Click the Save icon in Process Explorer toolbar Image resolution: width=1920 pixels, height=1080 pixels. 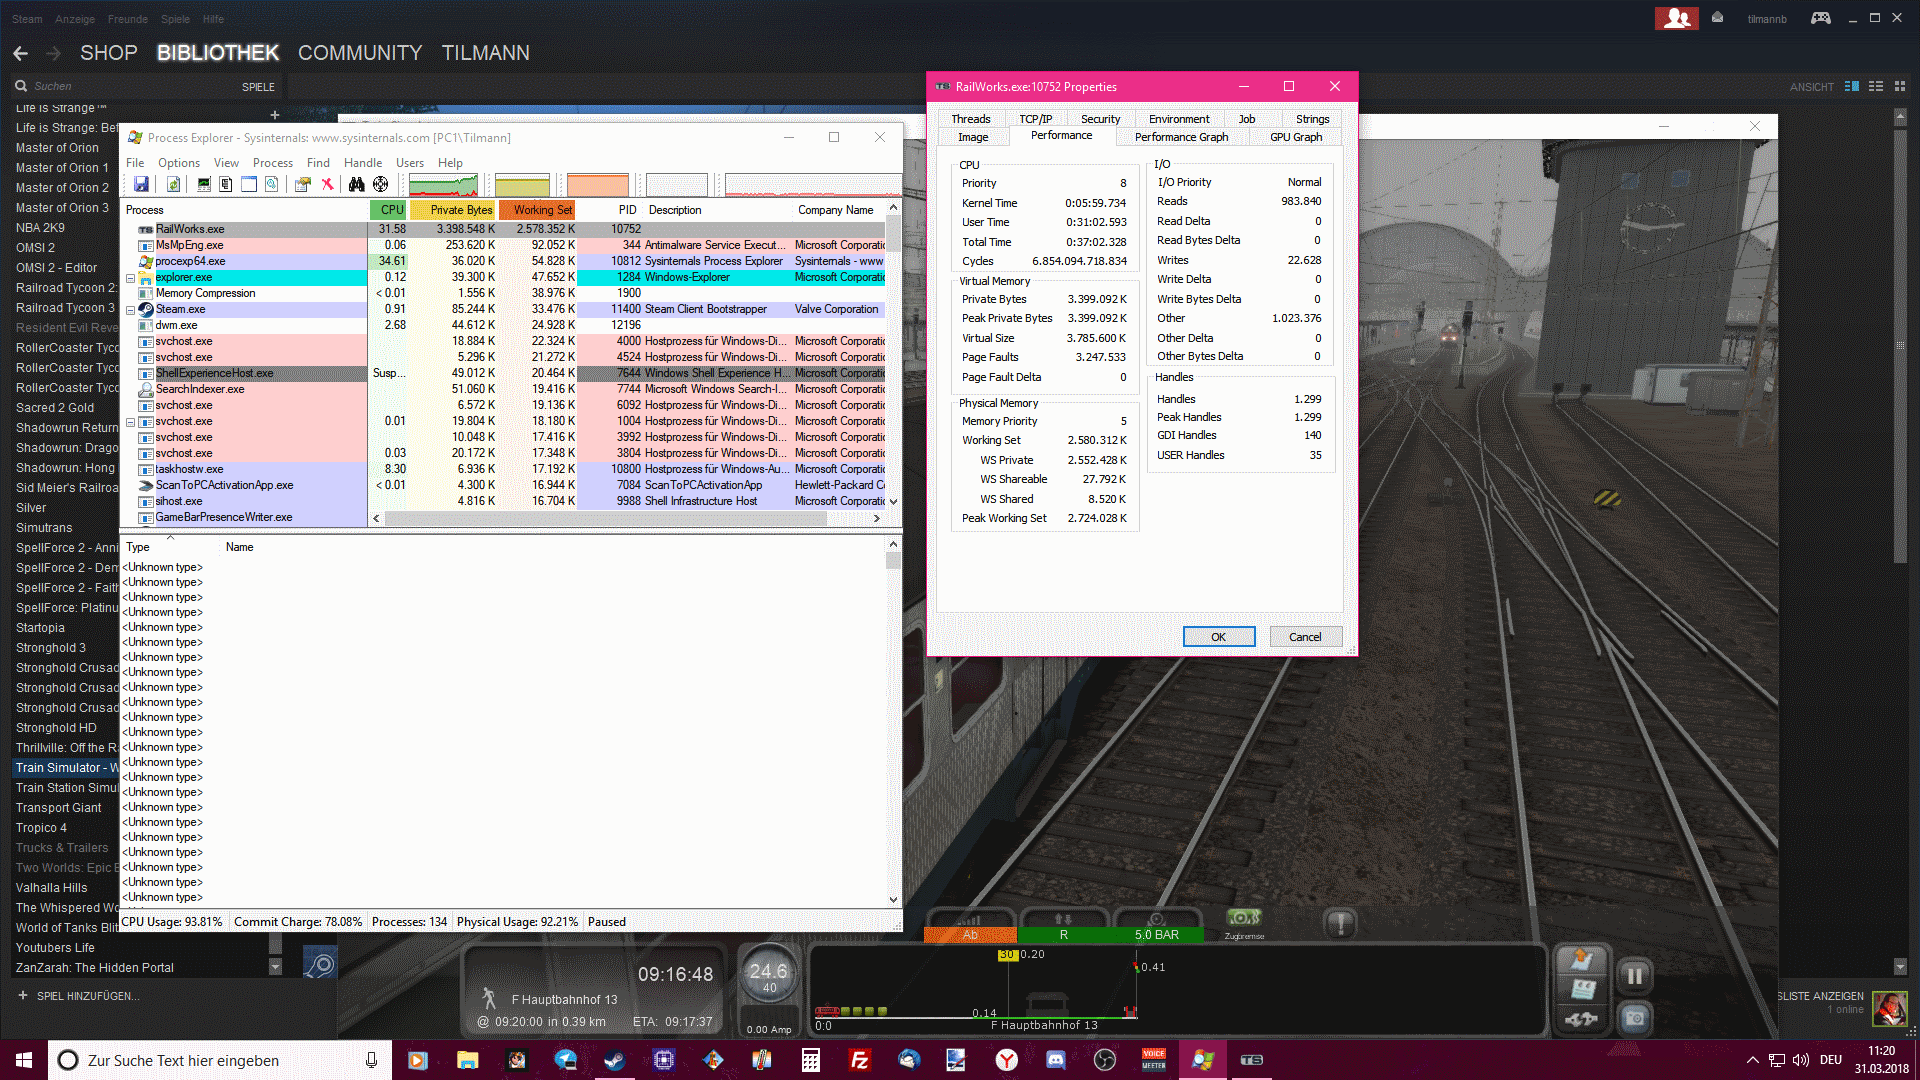pos(141,184)
